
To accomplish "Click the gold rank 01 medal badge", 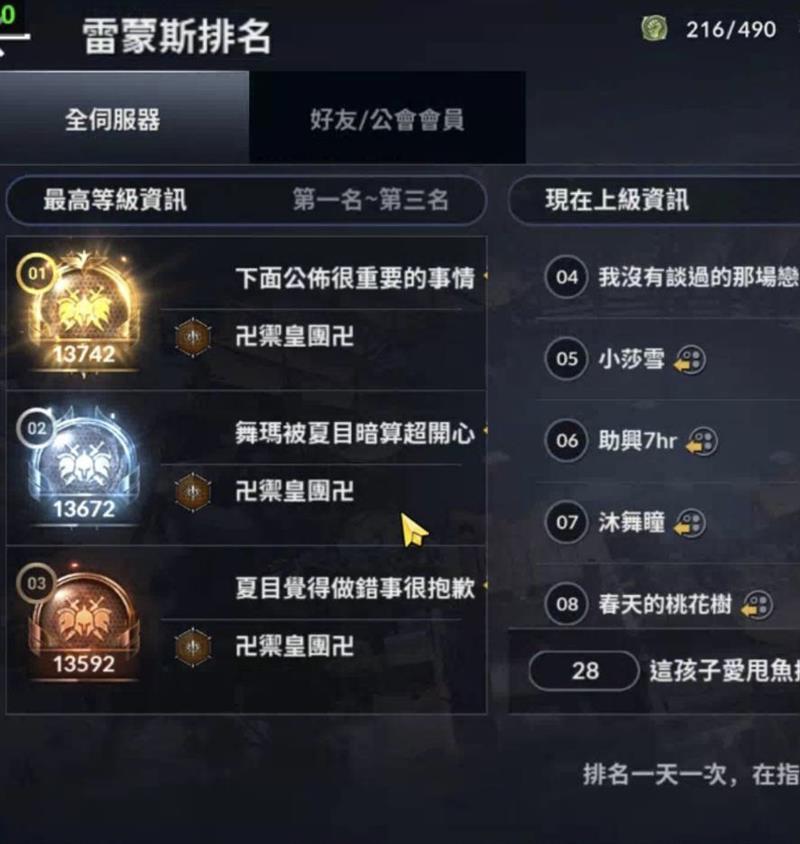I will (x=83, y=312).
